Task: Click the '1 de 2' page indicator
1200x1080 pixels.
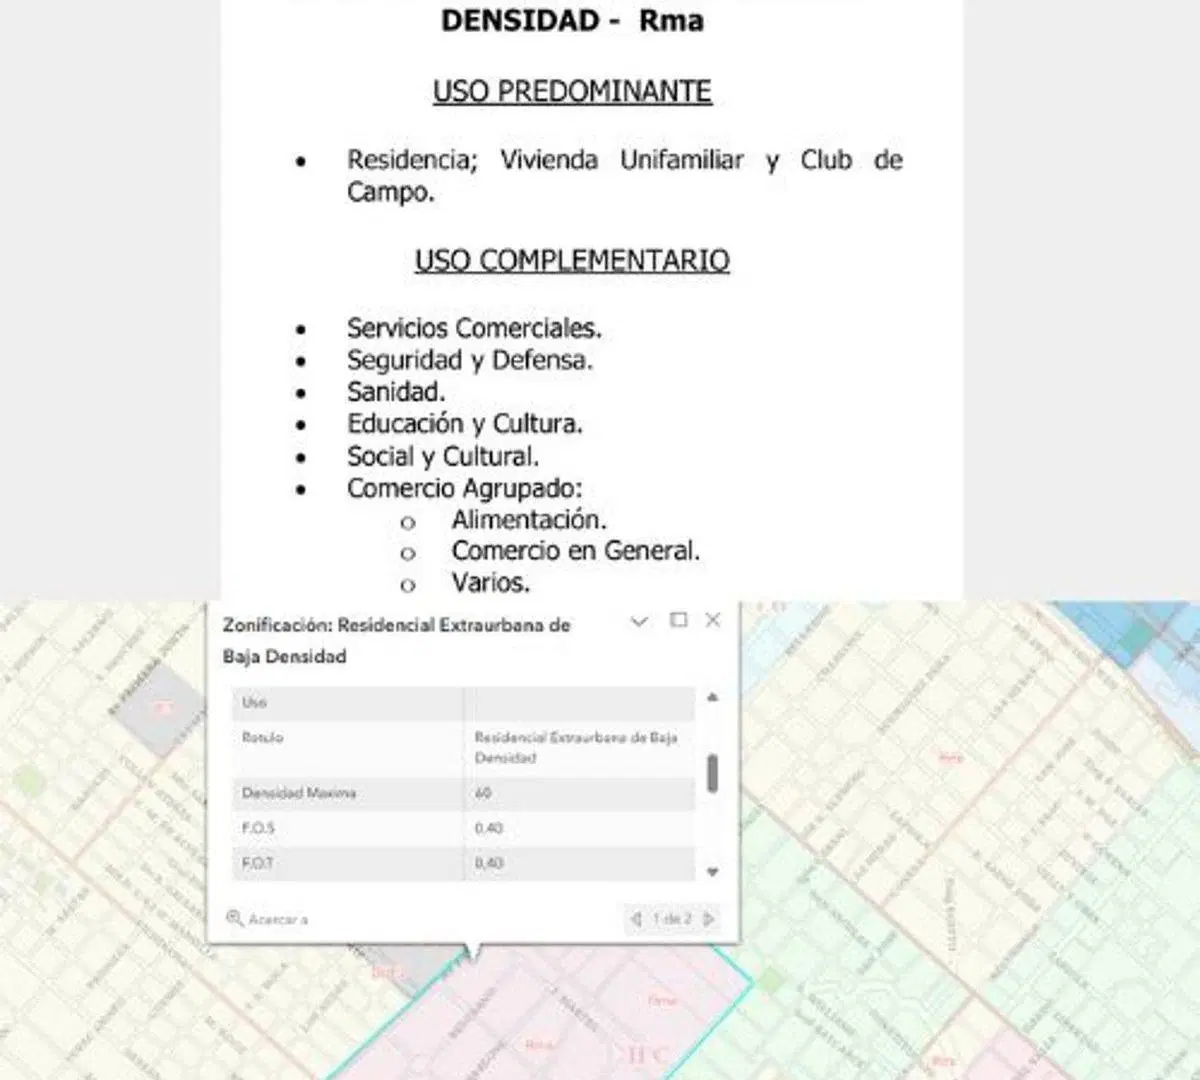Action: (672, 918)
